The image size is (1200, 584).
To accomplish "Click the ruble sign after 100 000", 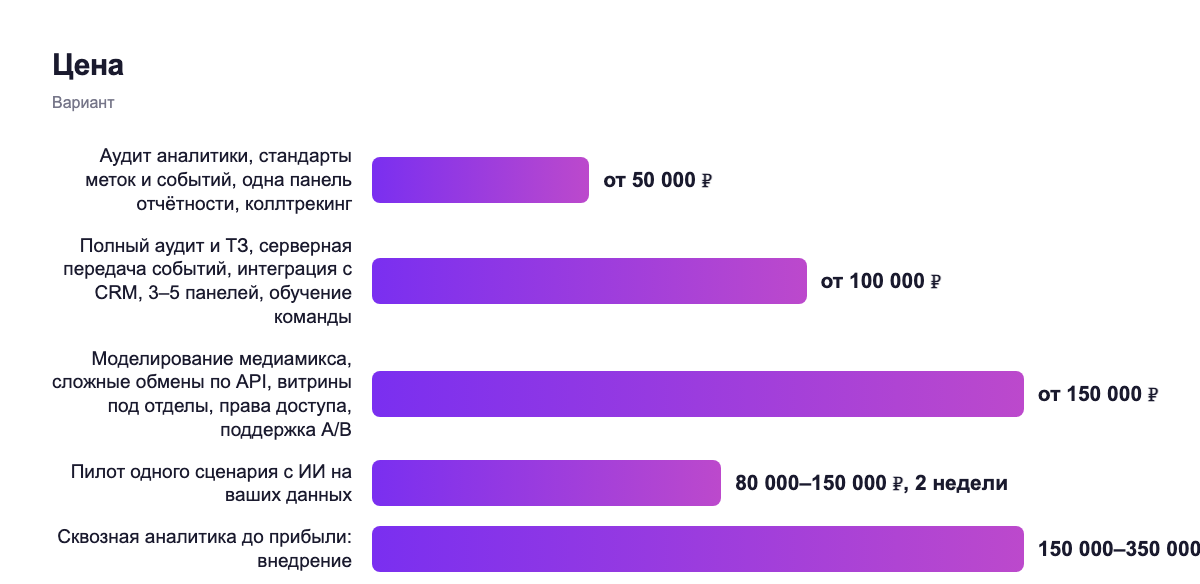I will point(936,282).
